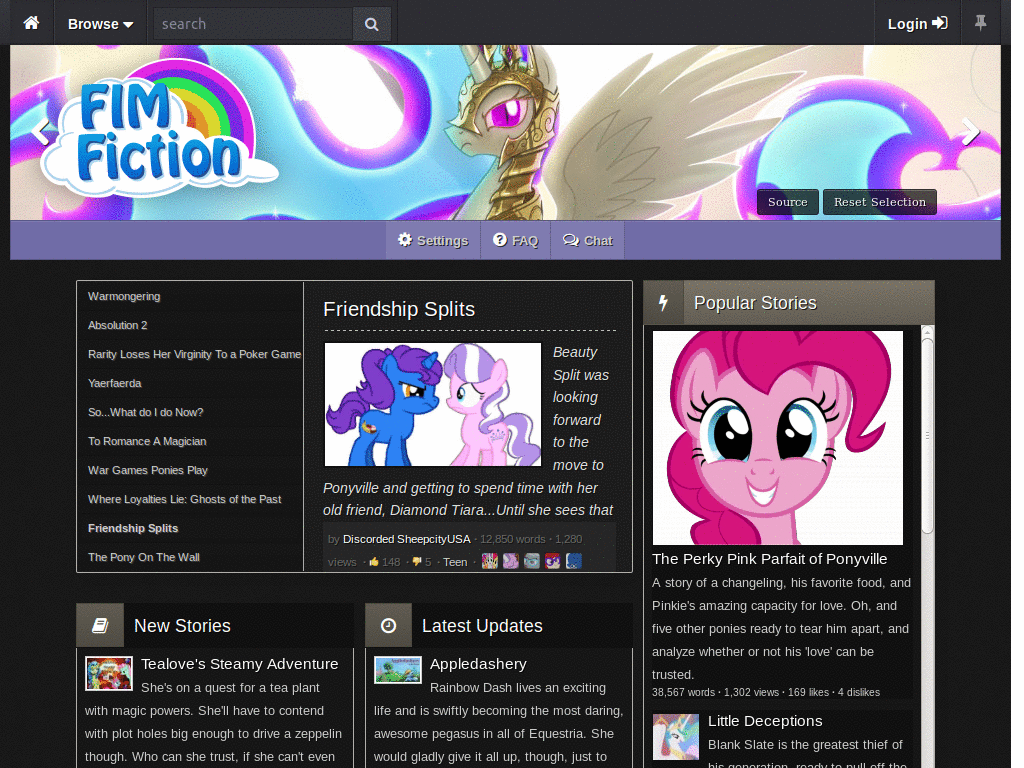Open the FAQ tab

point(515,240)
